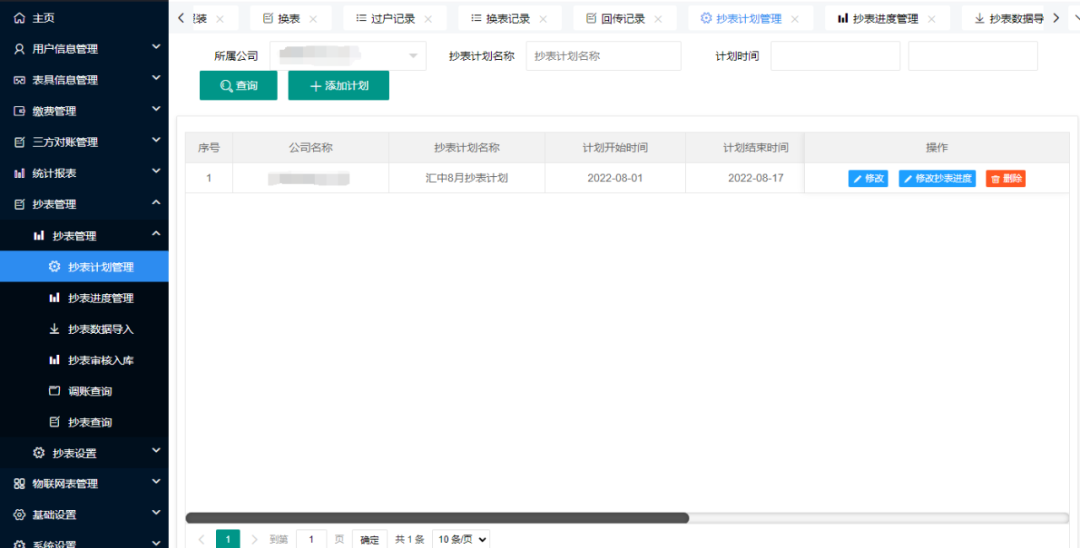Image resolution: width=1080 pixels, height=548 pixels.
Task: Expand the 用户信息管理 sidebar menu
Action: click(x=155, y=48)
